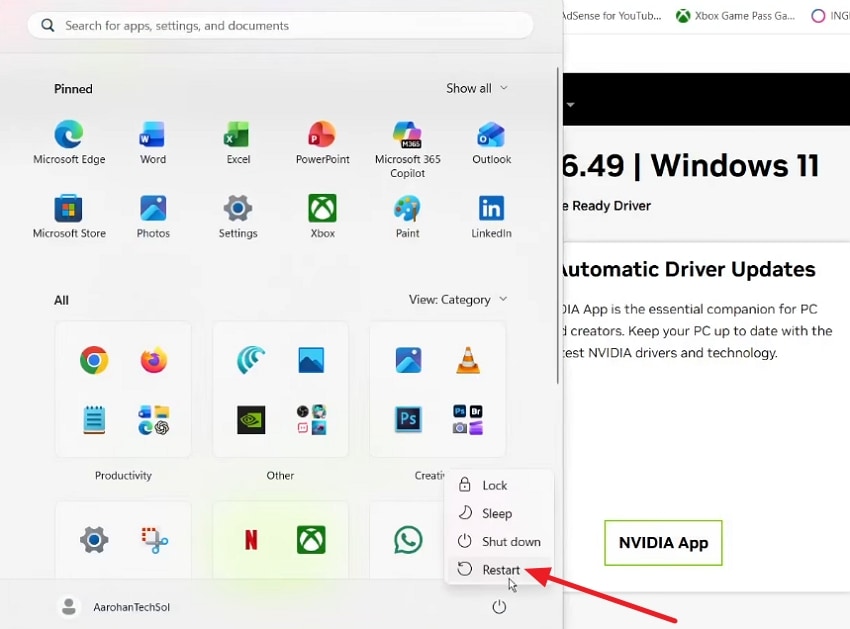Screen dimensions: 850x629
Task: Open NVIDIA app in Other group
Action: [x=251, y=420]
